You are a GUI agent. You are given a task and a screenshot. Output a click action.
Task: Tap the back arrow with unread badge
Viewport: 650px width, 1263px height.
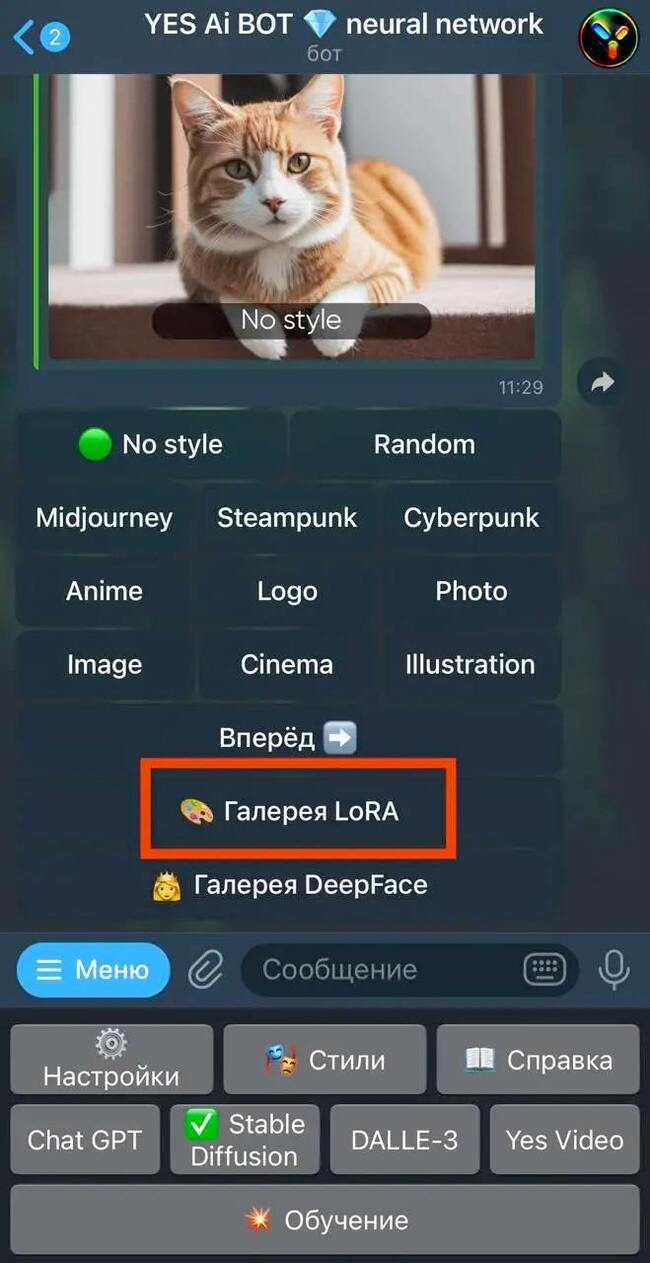pos(40,38)
